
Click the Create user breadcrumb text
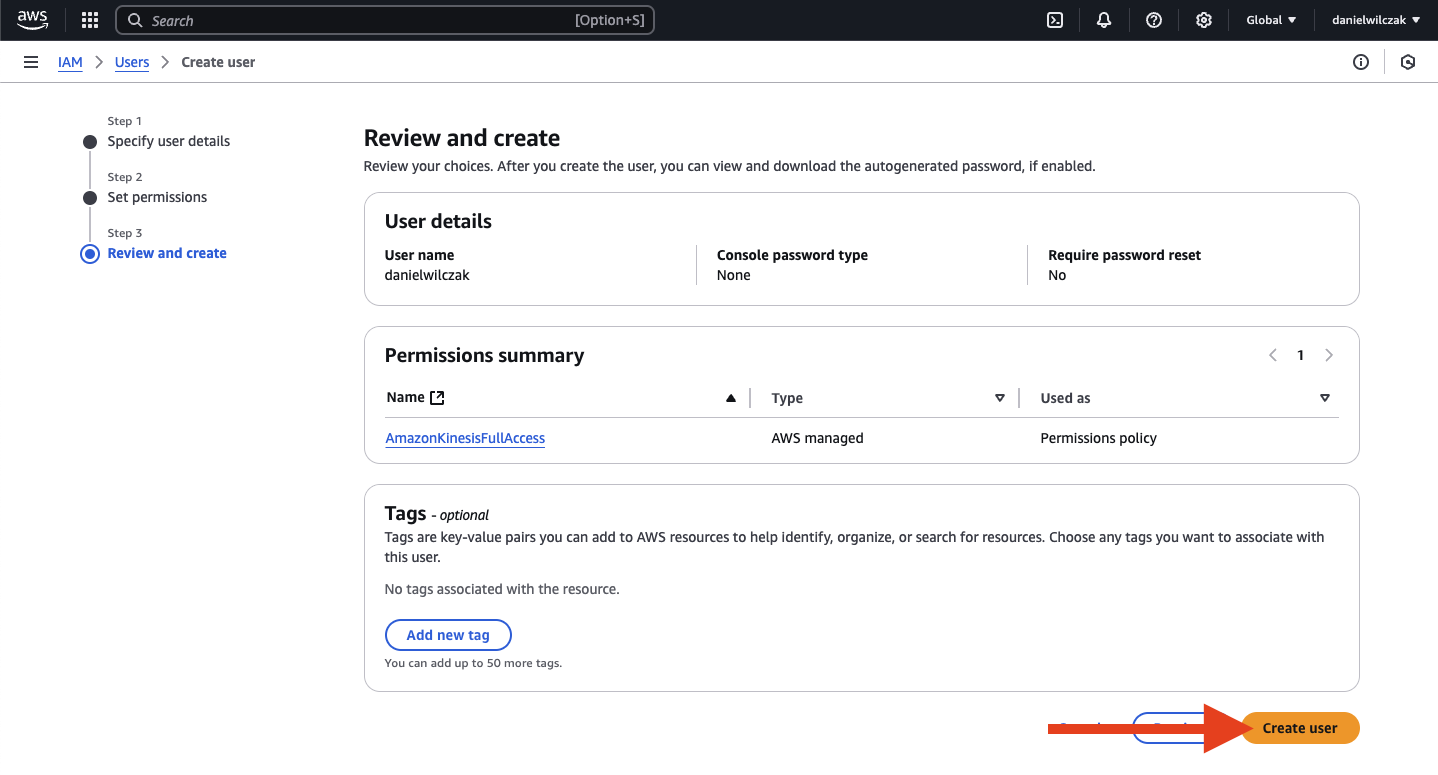pos(218,62)
